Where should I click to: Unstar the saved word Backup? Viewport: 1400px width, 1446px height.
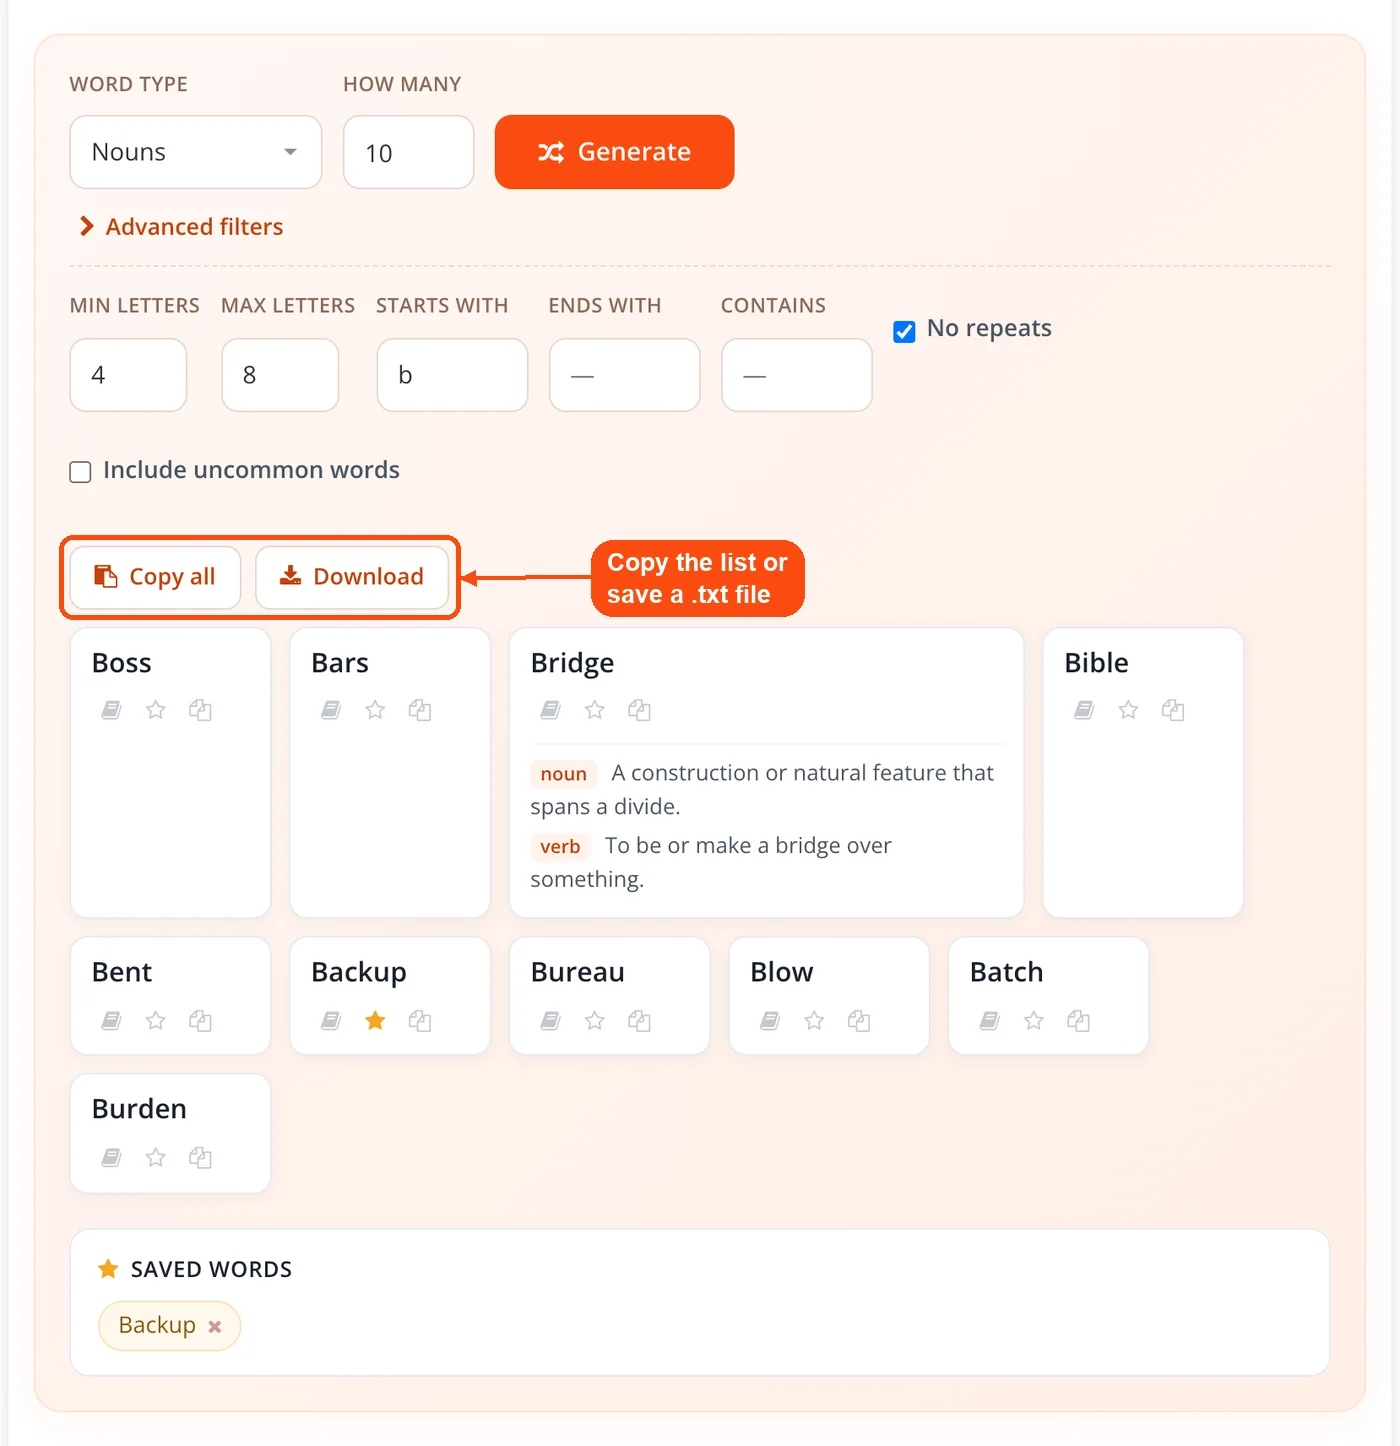[375, 1020]
